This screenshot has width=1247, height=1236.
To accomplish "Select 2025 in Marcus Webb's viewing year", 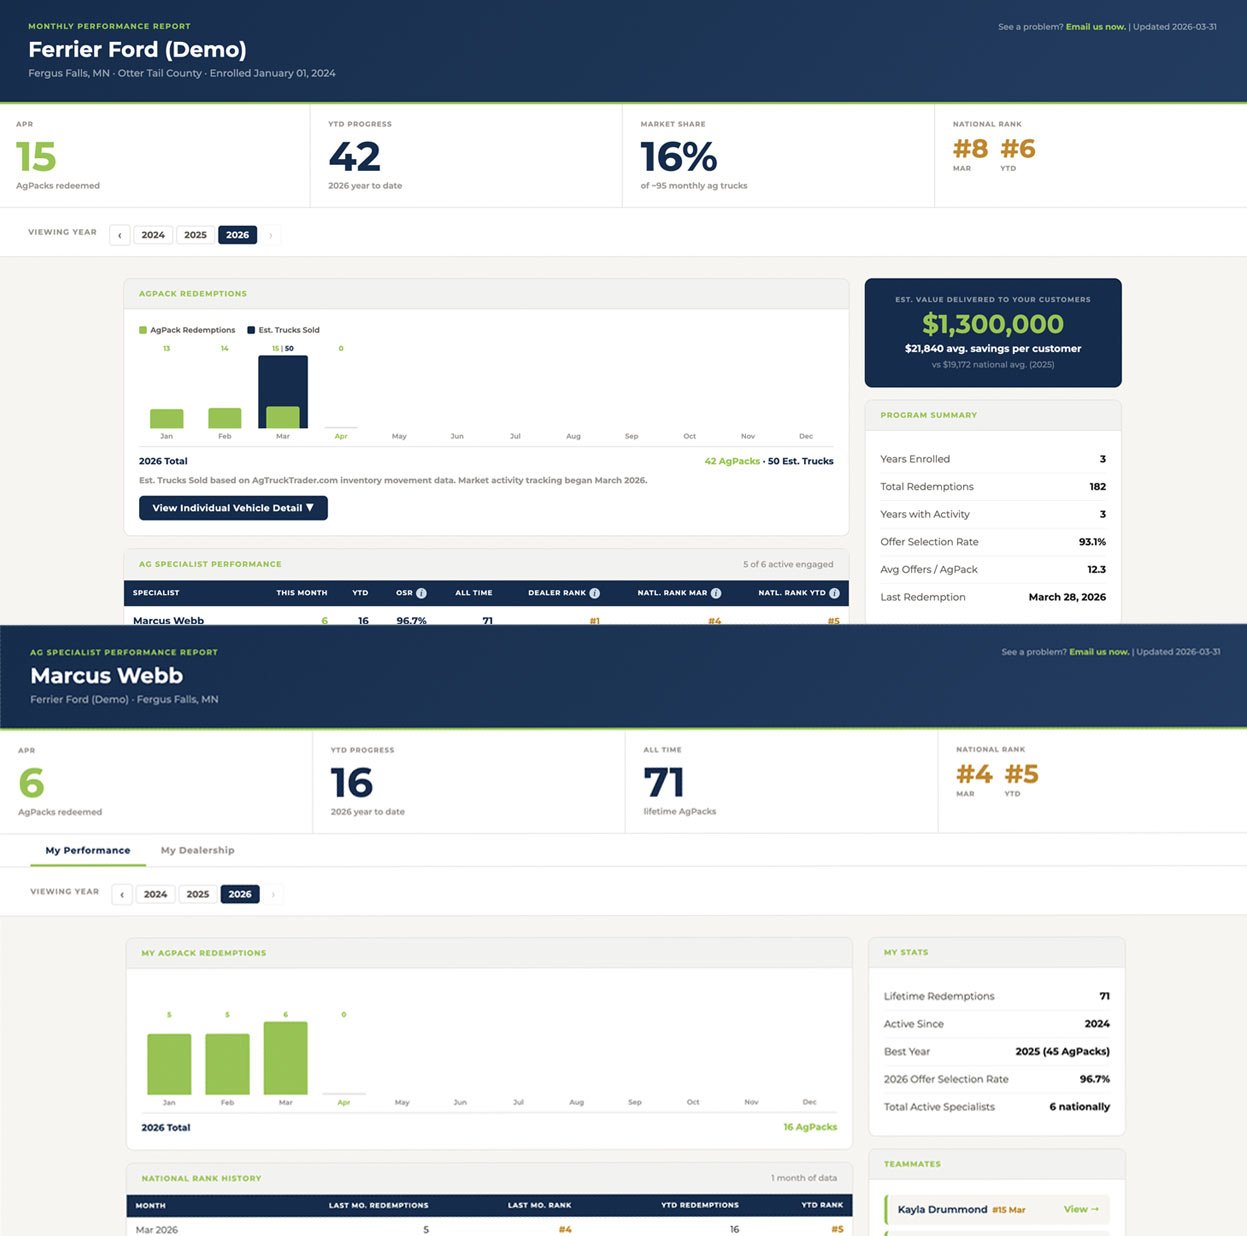I will (x=198, y=893).
